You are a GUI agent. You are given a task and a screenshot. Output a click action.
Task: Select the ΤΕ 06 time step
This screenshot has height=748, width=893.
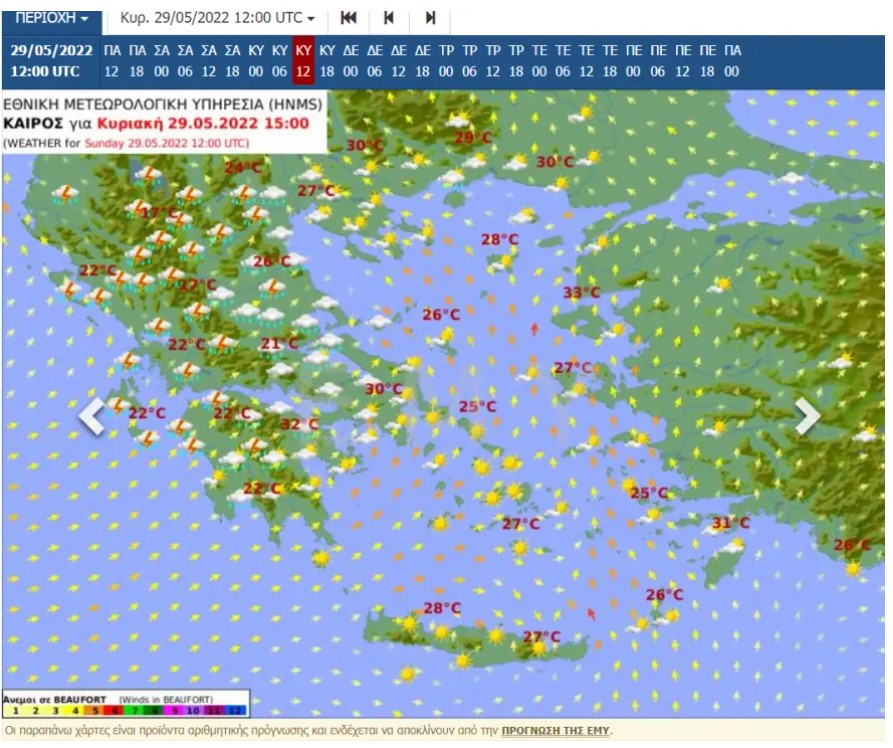click(563, 61)
